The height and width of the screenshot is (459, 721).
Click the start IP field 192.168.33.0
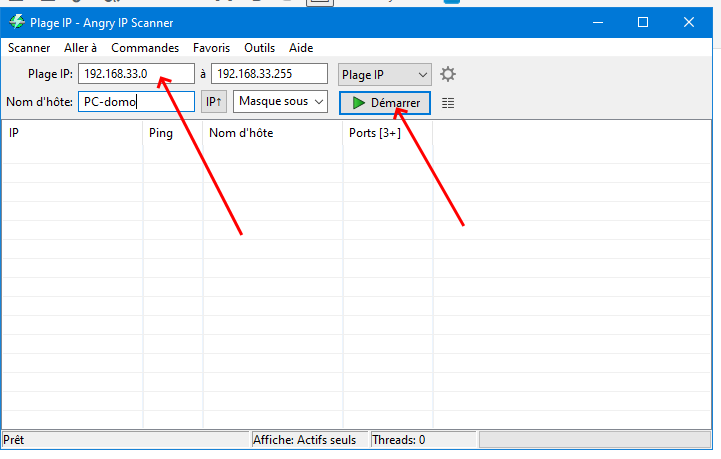pyautogui.click(x=136, y=74)
